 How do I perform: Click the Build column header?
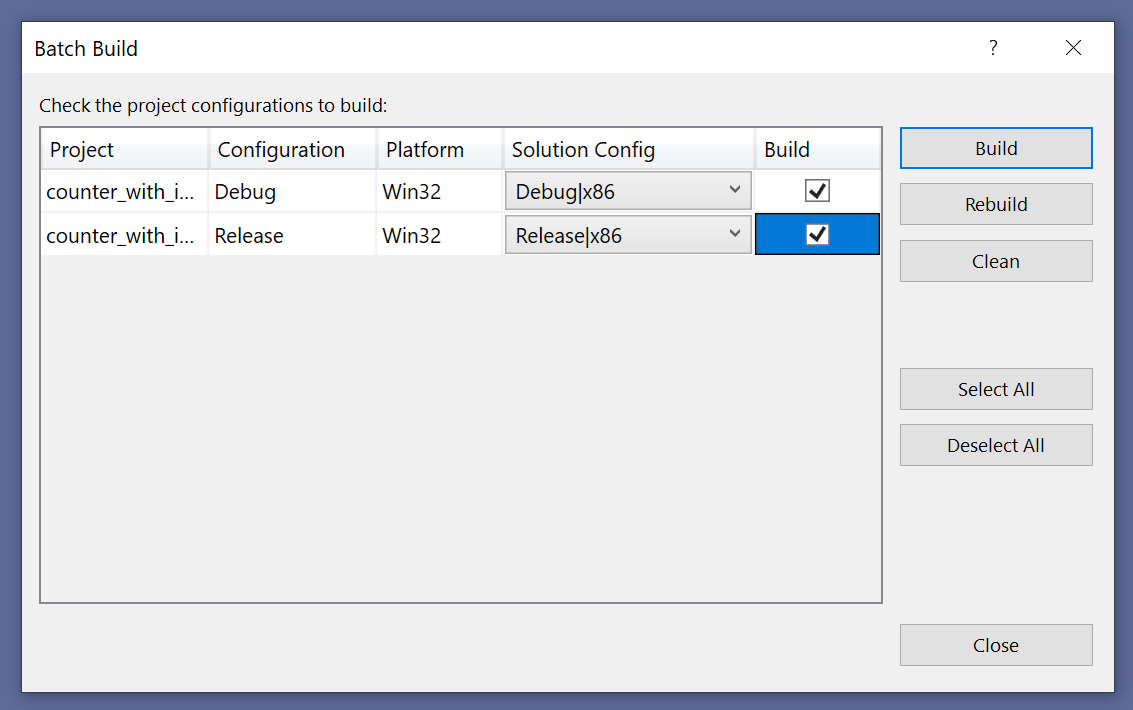[817, 150]
